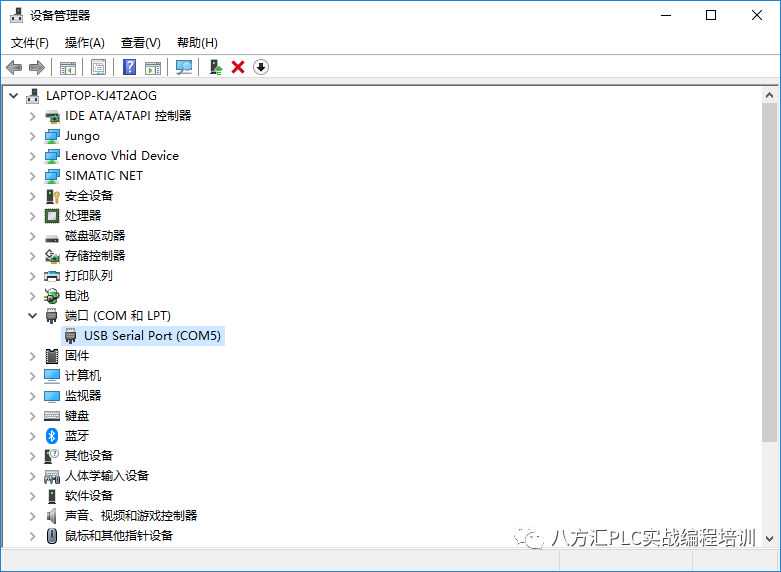Expand the 磁盘驱动器 category
Viewport: 781px width, 572px height.
click(x=32, y=236)
